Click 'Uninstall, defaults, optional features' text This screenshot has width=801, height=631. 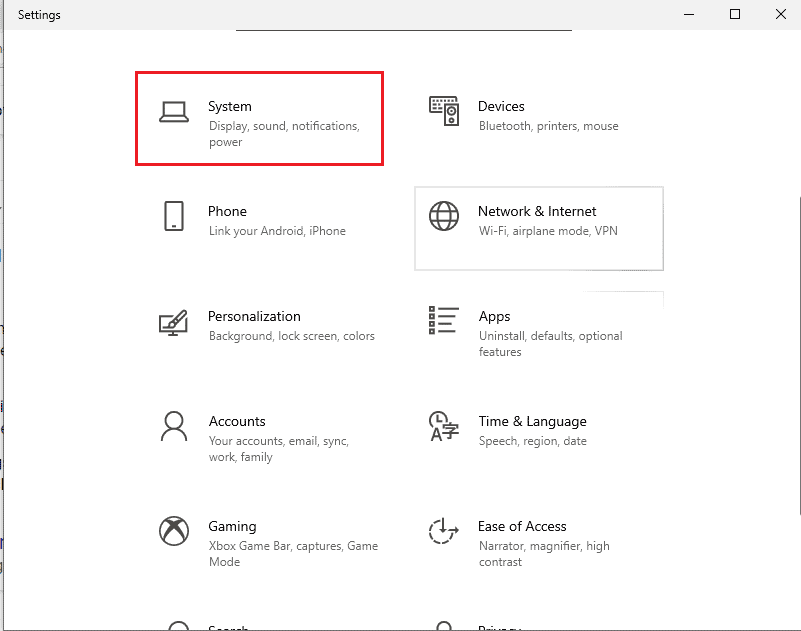pos(551,344)
